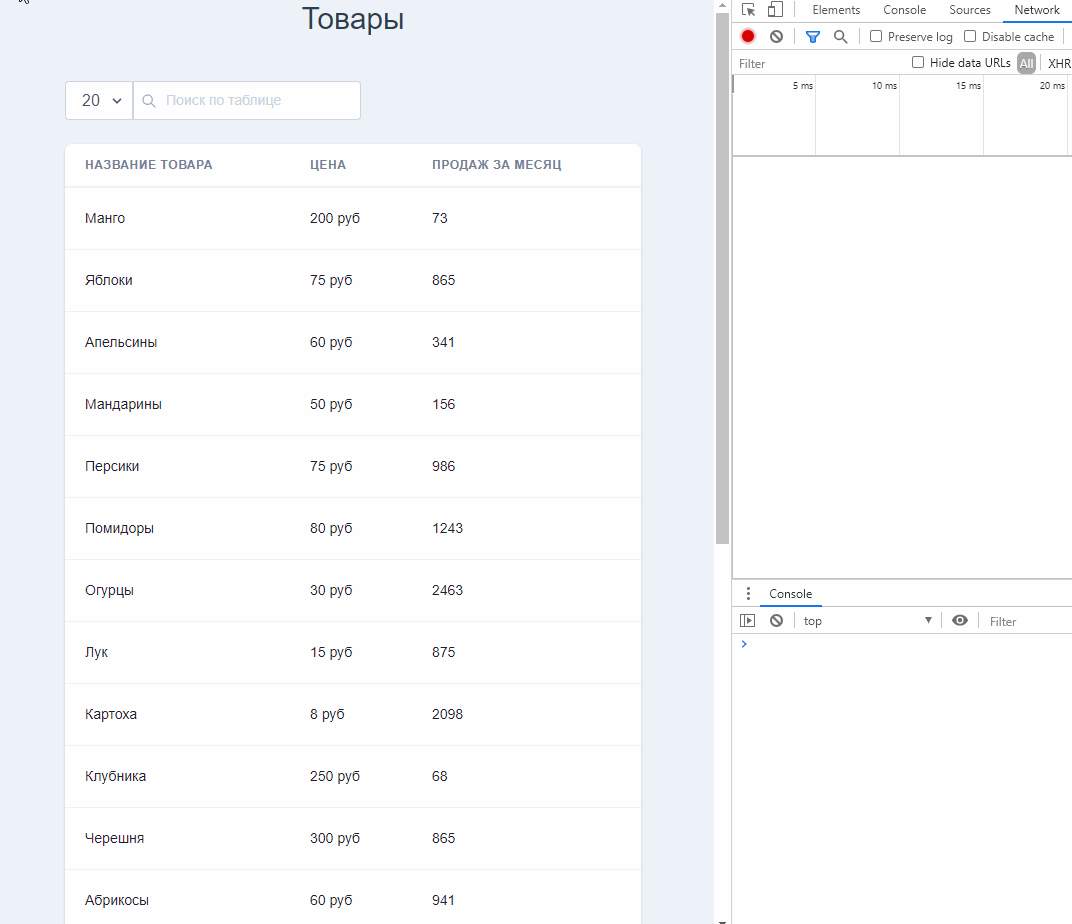
Task: Switch to the Elements tab
Action: (x=836, y=9)
